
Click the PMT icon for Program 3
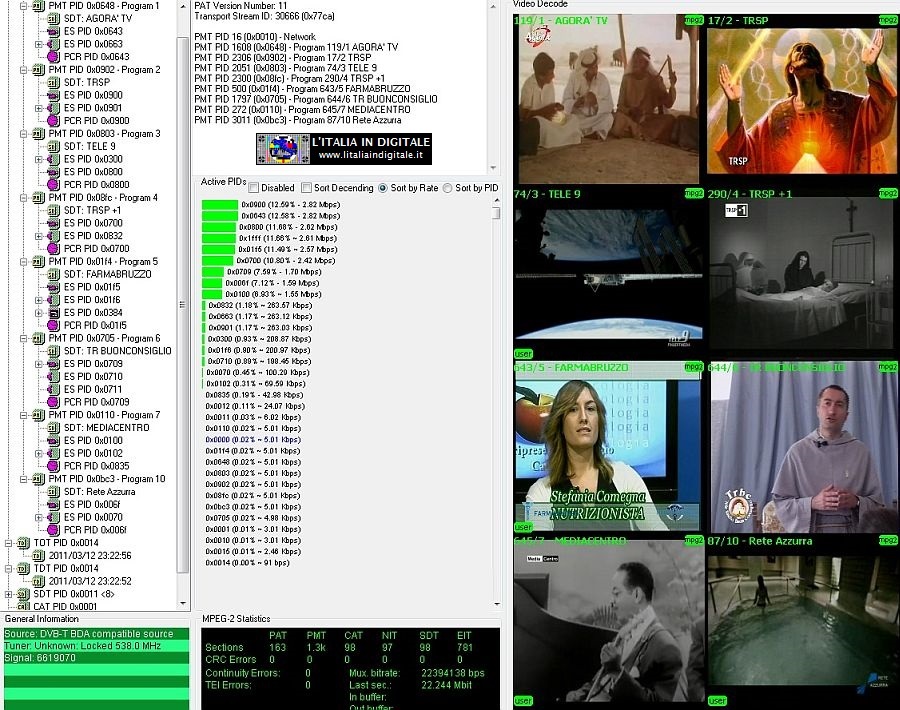[x=38, y=134]
